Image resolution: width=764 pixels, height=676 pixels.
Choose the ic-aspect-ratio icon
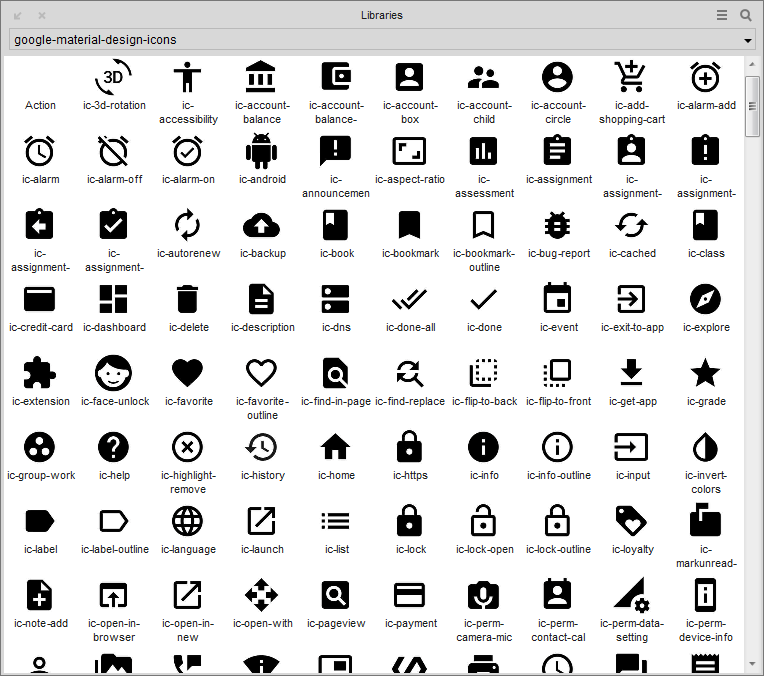(409, 151)
